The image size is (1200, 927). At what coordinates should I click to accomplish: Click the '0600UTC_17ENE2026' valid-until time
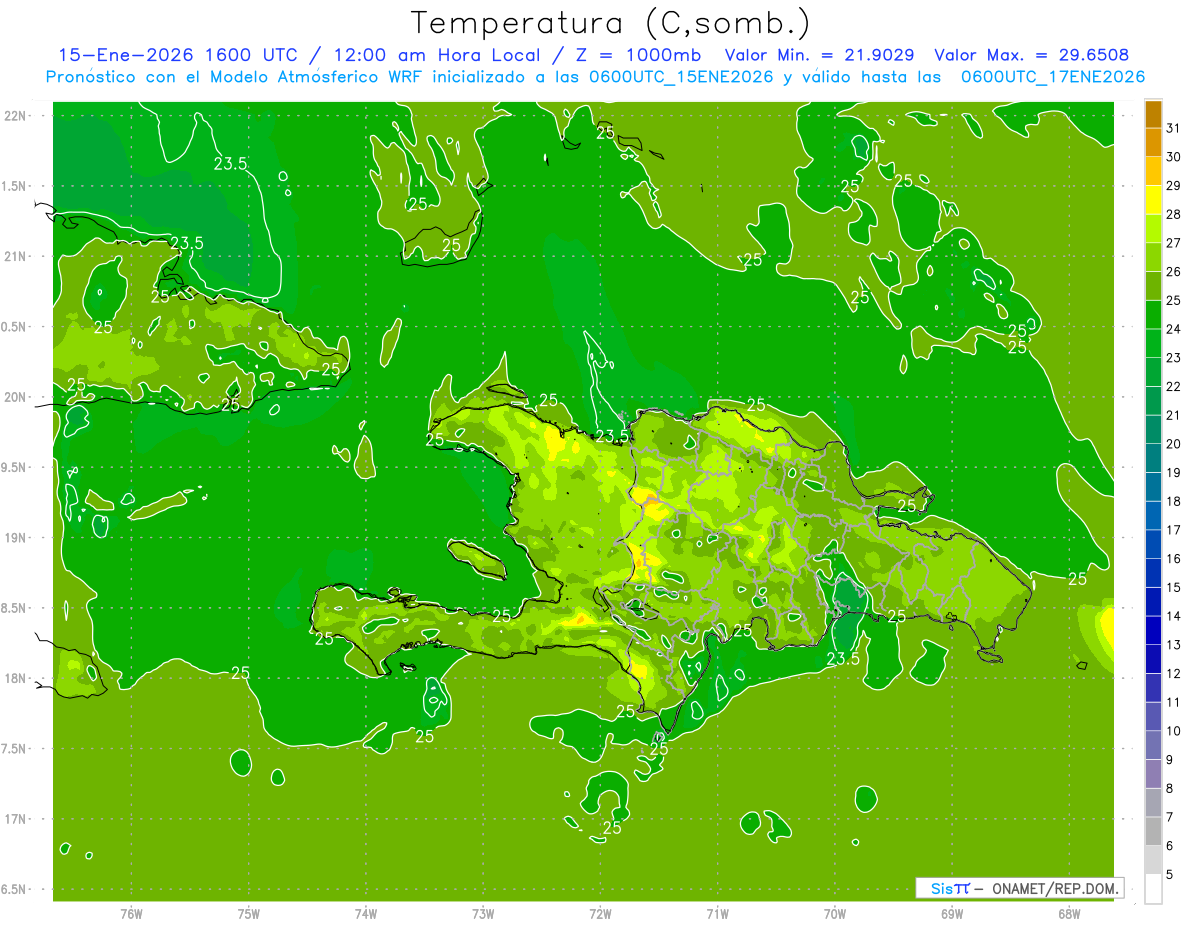[x=1053, y=77]
